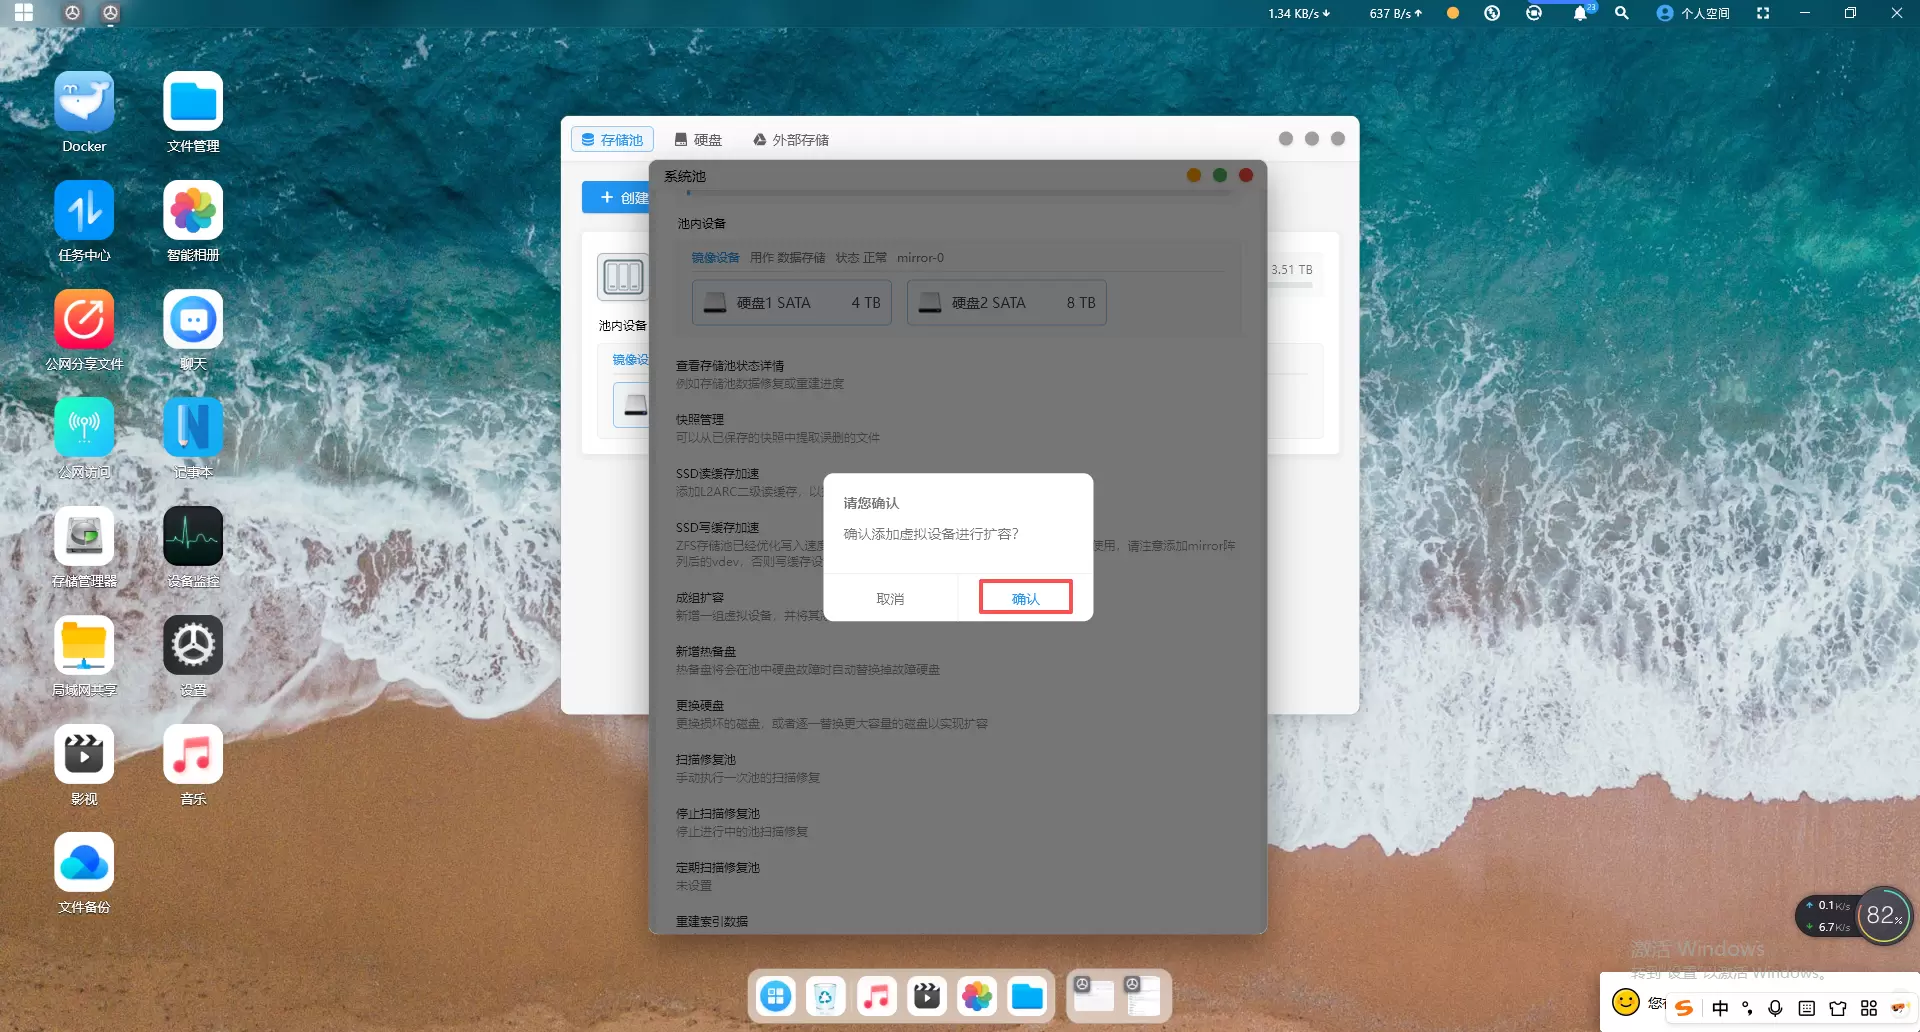
Task: Click 确认 to confirm expansion
Action: point(1025,598)
